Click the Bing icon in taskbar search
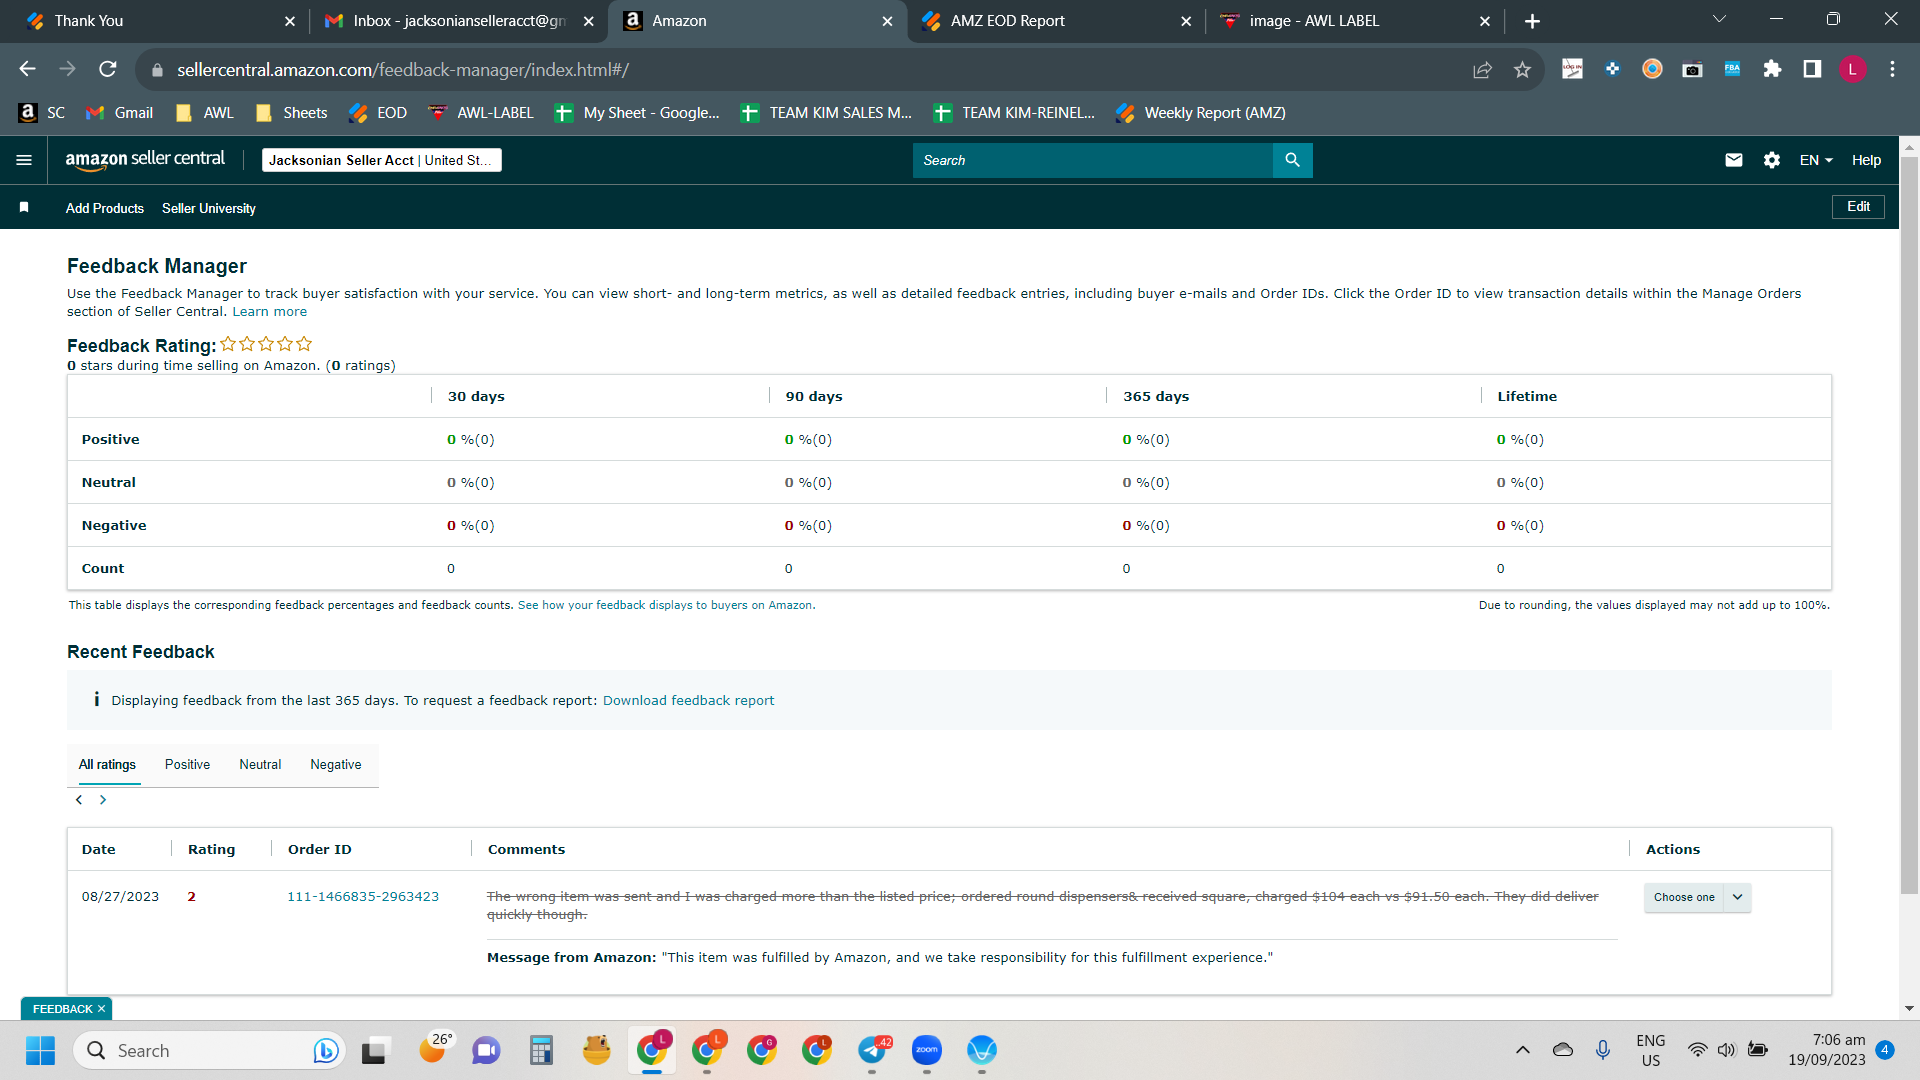The image size is (1920, 1080). 325,1050
